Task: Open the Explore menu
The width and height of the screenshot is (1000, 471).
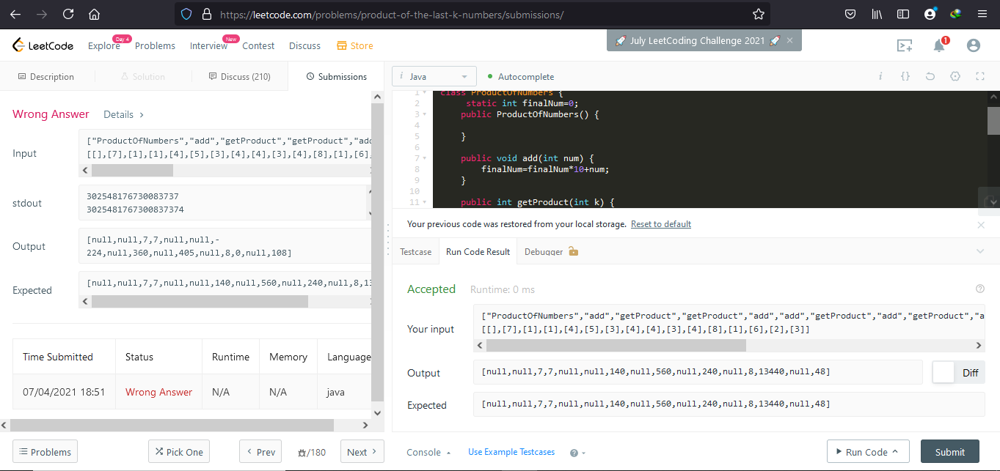Action: pyautogui.click(x=104, y=45)
